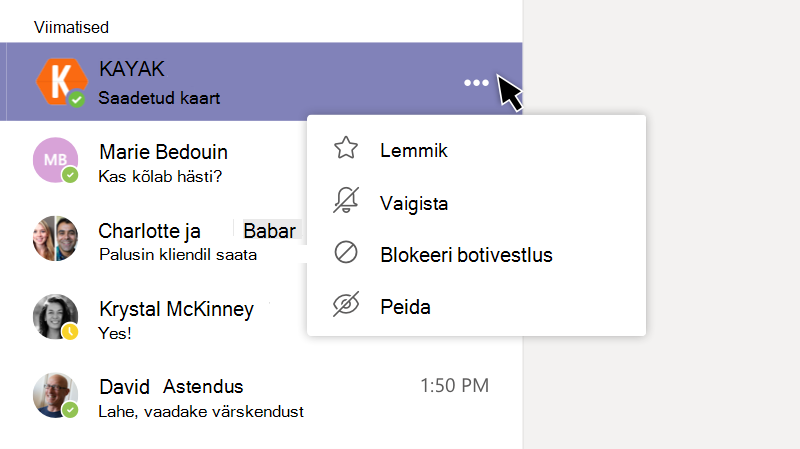800x449 pixels.
Task: Click the muted bell icon beside Vaigista
Action: 346,200
